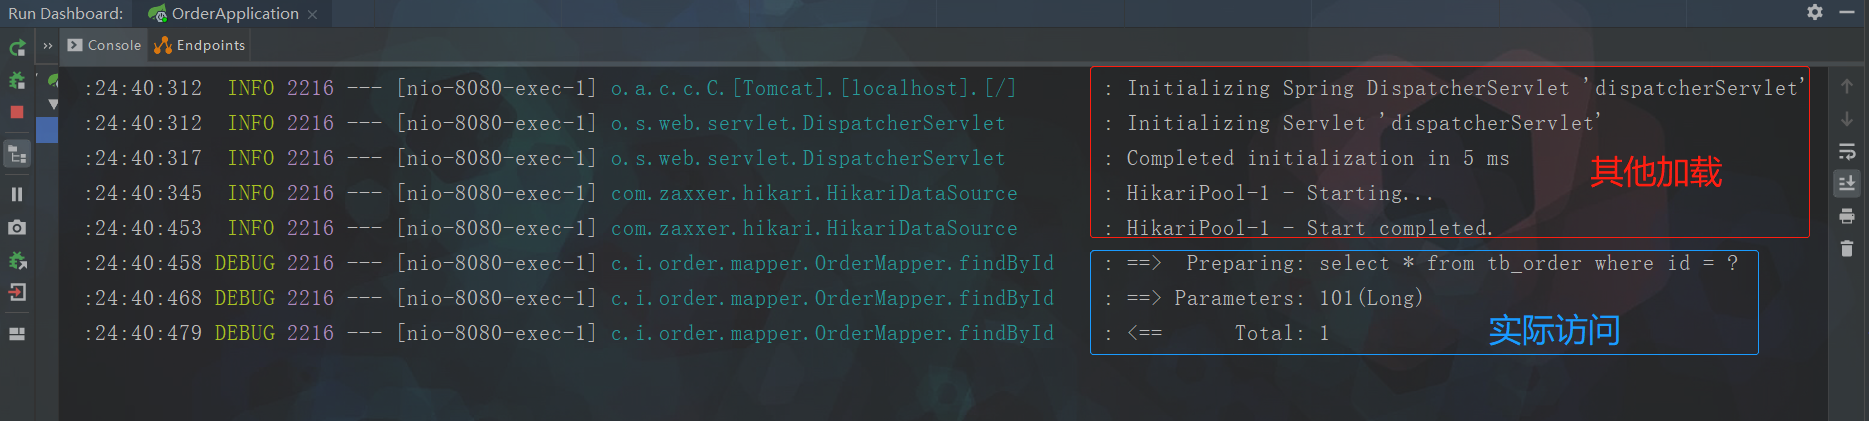Screen dimensions: 1869x421
Task: Click 'HikariPool-1 - Start completed.' message
Action: [x=1310, y=228]
